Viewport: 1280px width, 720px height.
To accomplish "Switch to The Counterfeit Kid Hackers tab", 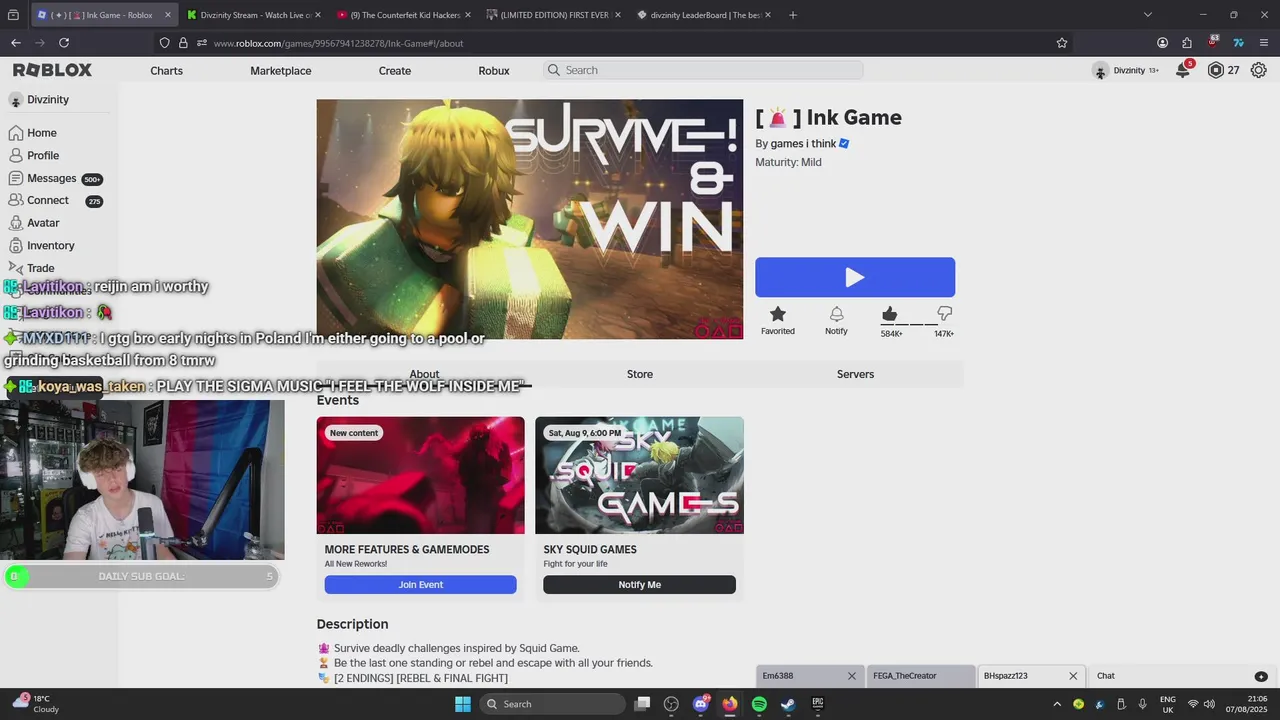I will pyautogui.click(x=404, y=15).
